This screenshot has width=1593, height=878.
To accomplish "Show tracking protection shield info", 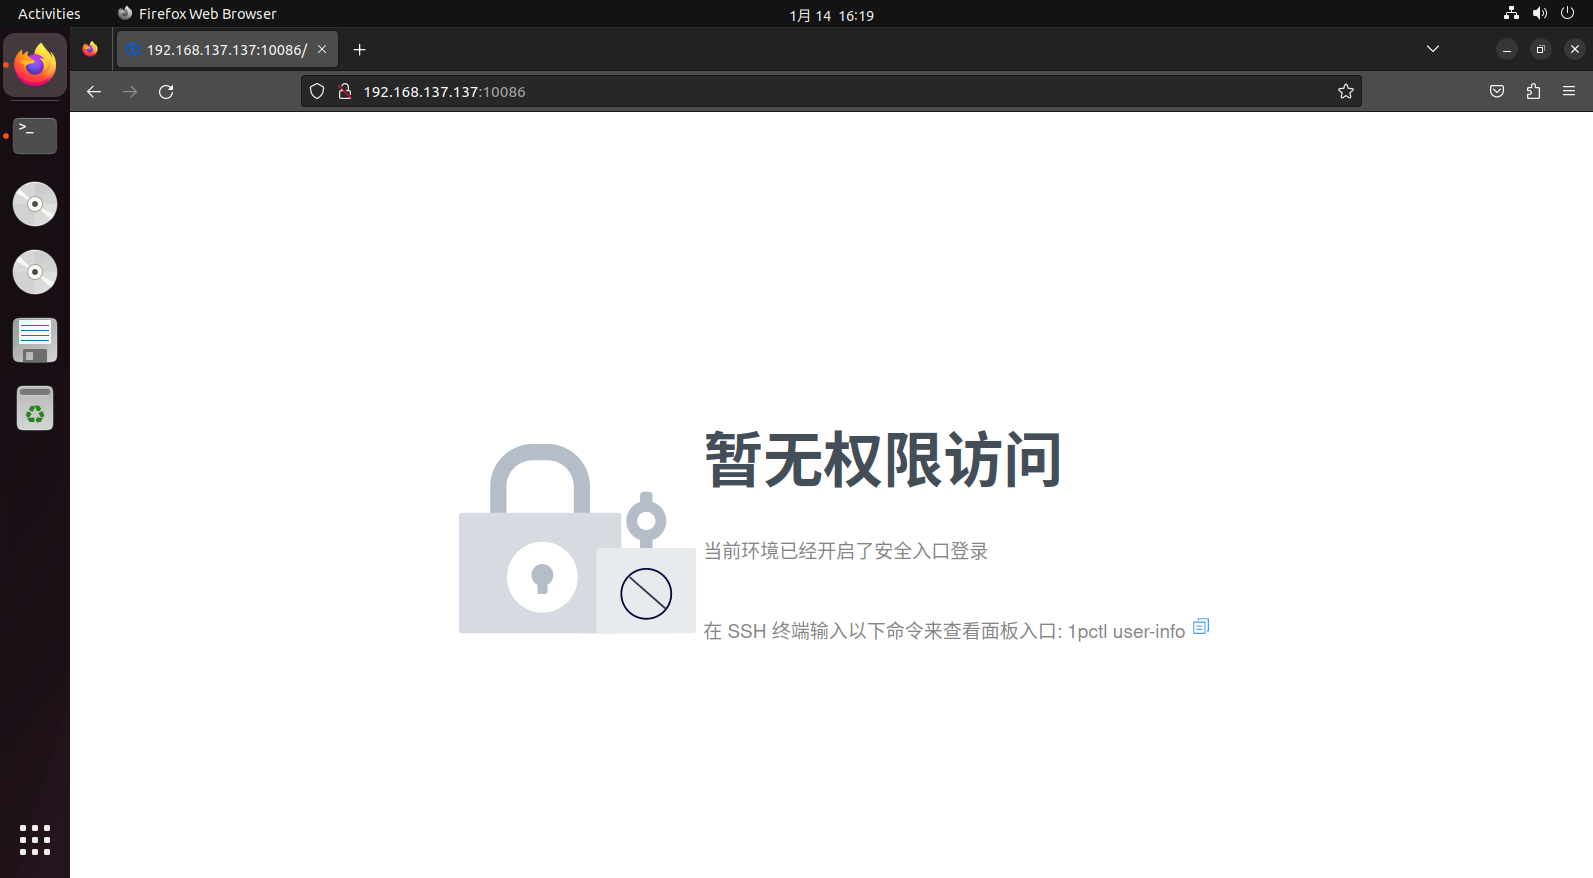I will pyautogui.click(x=317, y=92).
